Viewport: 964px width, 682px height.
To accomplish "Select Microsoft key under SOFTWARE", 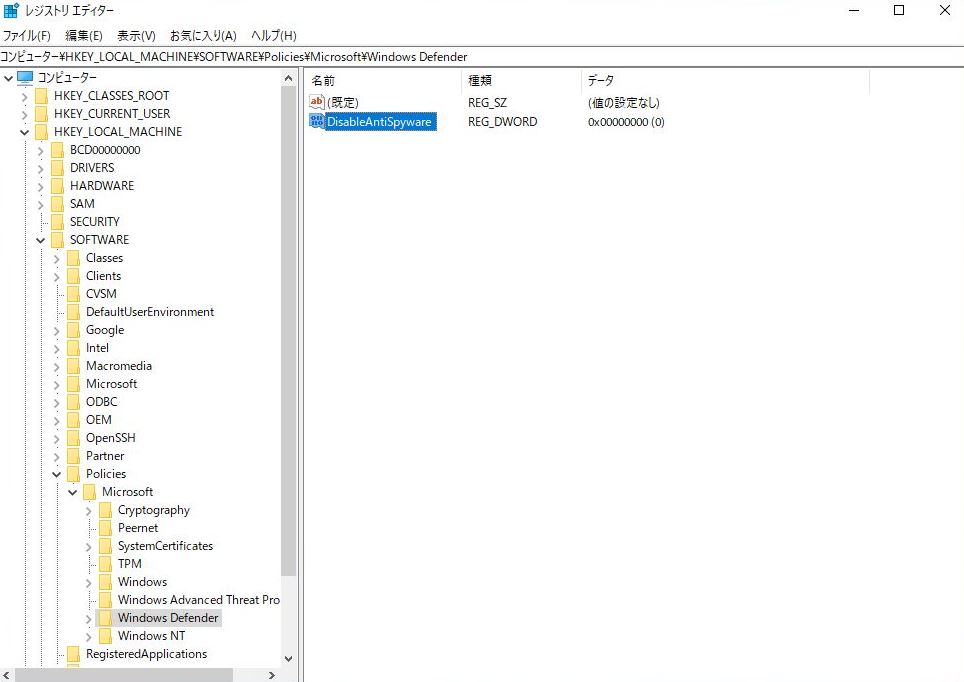I will 111,384.
